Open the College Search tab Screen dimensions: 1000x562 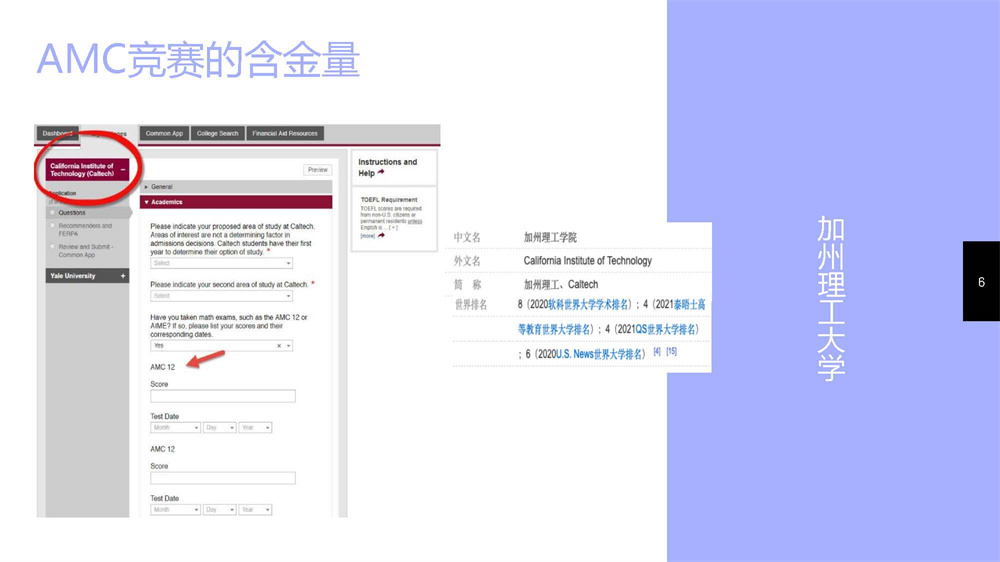point(217,133)
